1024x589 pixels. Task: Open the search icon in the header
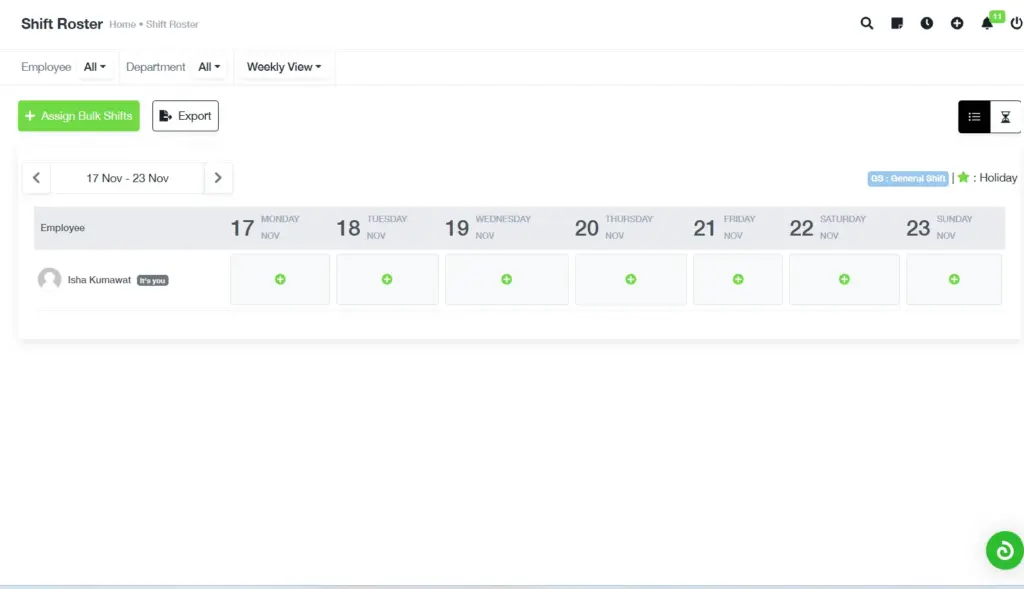pos(866,22)
